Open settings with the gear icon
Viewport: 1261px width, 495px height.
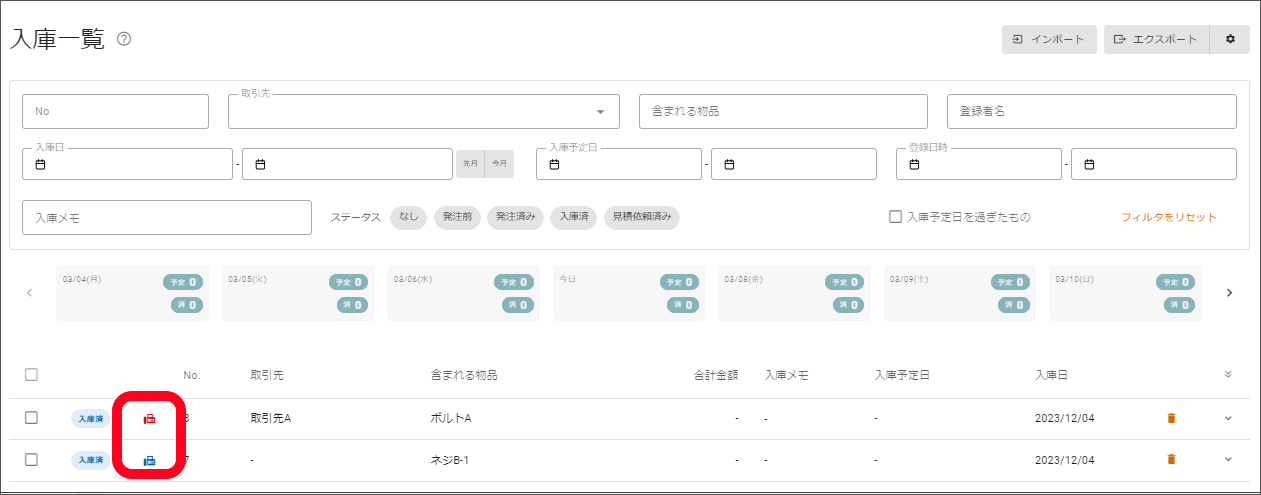(1230, 39)
